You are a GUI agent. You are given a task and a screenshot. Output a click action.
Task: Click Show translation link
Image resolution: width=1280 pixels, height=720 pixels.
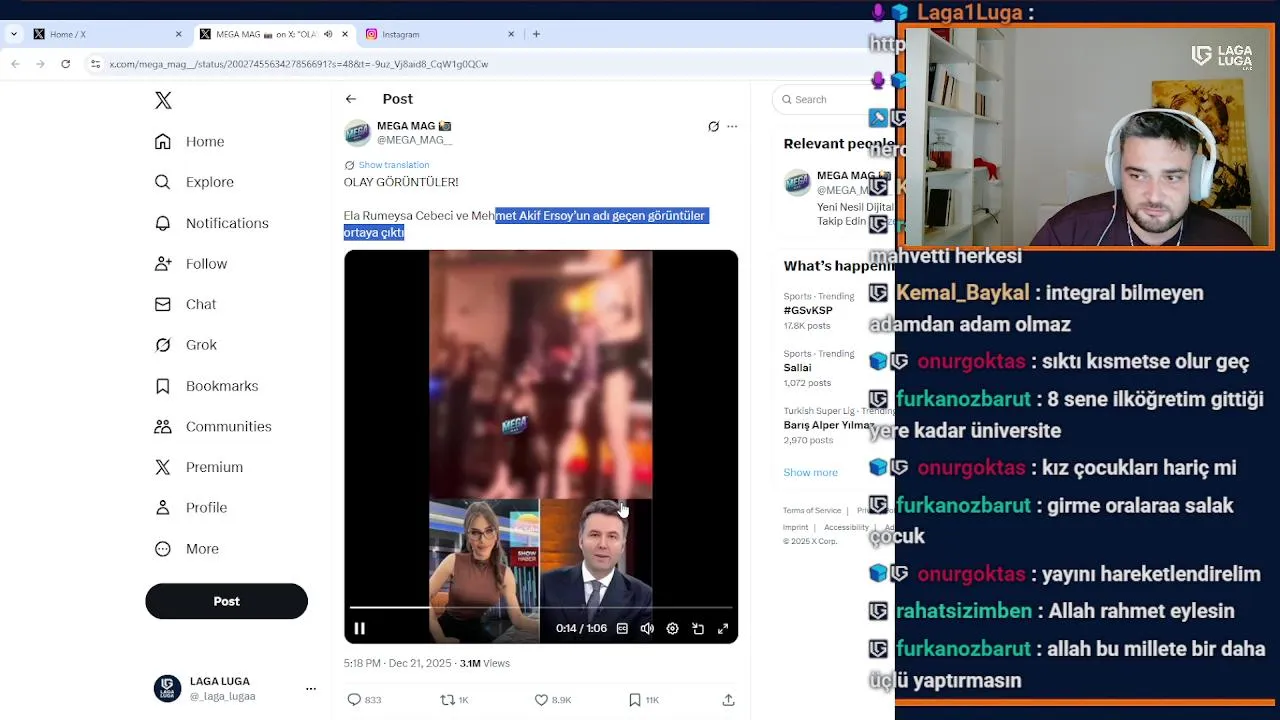(x=394, y=165)
